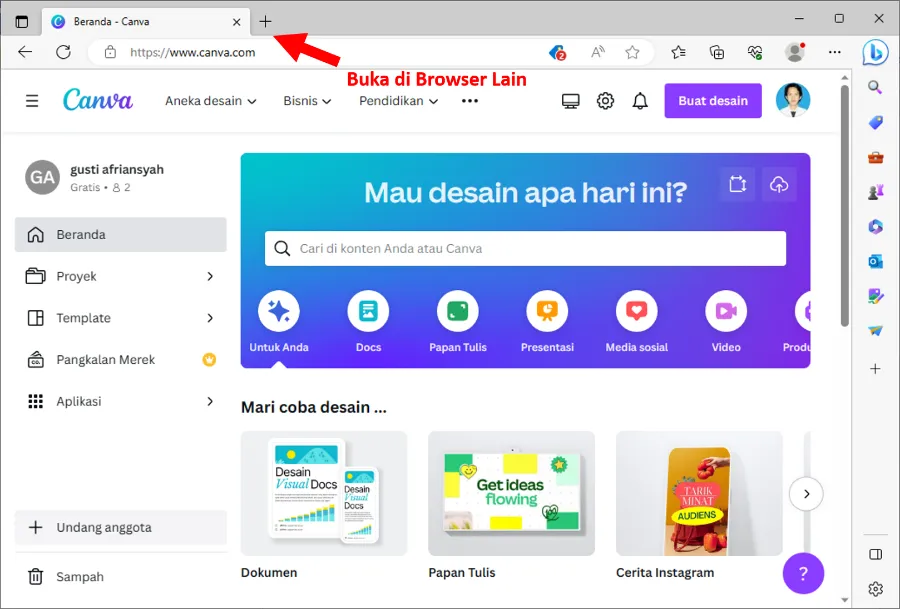The image size is (900, 609).
Task: Open Proyek in the sidebar
Action: click(121, 276)
